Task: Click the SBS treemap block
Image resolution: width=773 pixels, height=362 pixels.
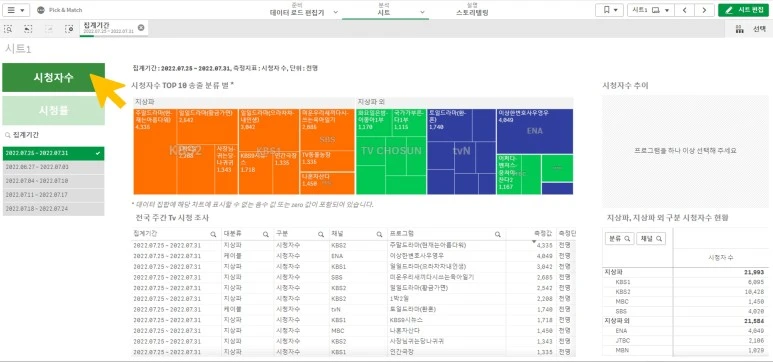Action: (327, 140)
